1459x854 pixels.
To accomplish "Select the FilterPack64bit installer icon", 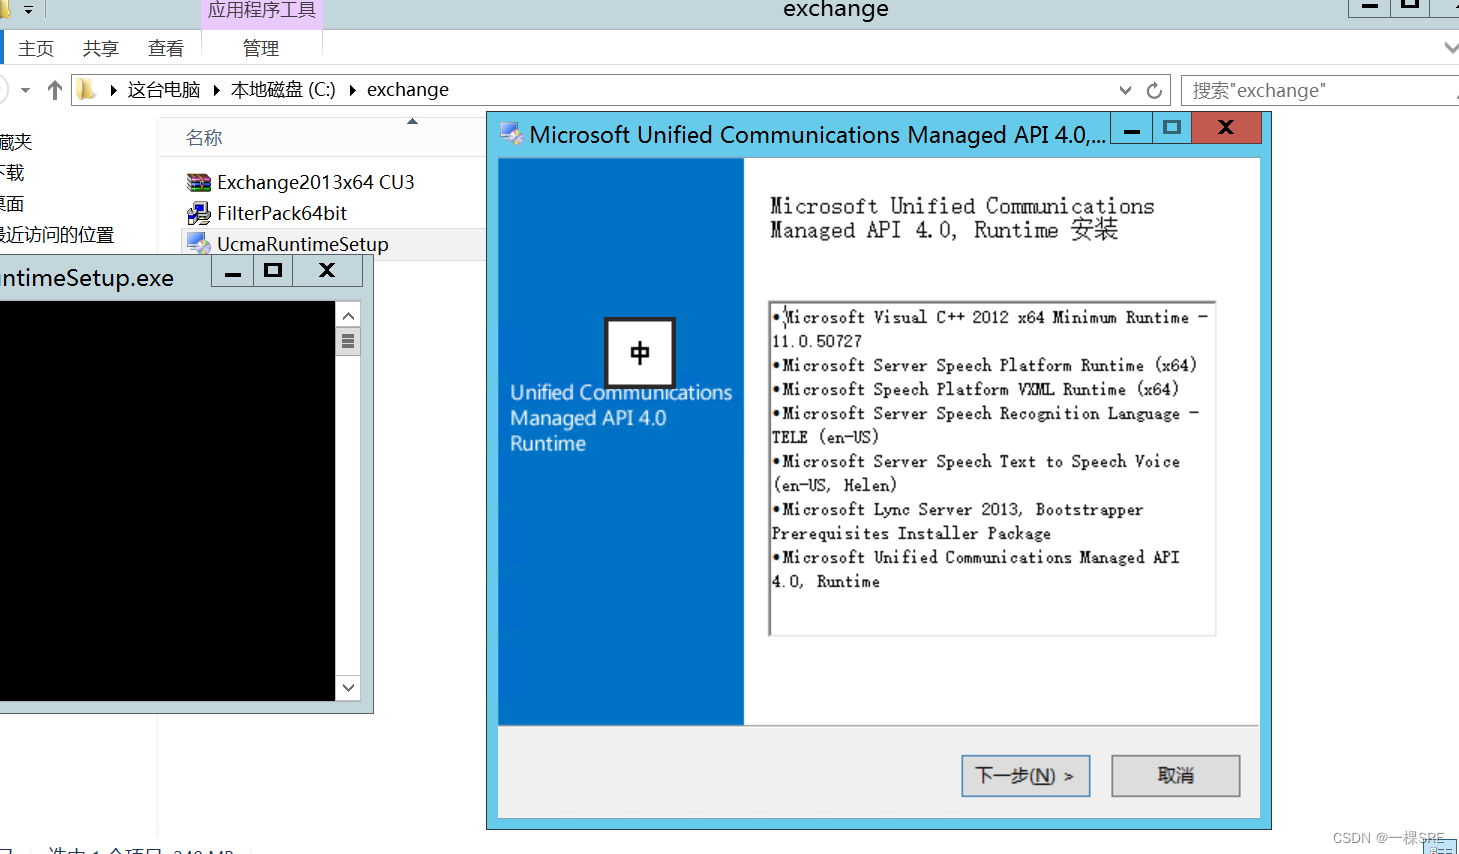I will 199,213.
